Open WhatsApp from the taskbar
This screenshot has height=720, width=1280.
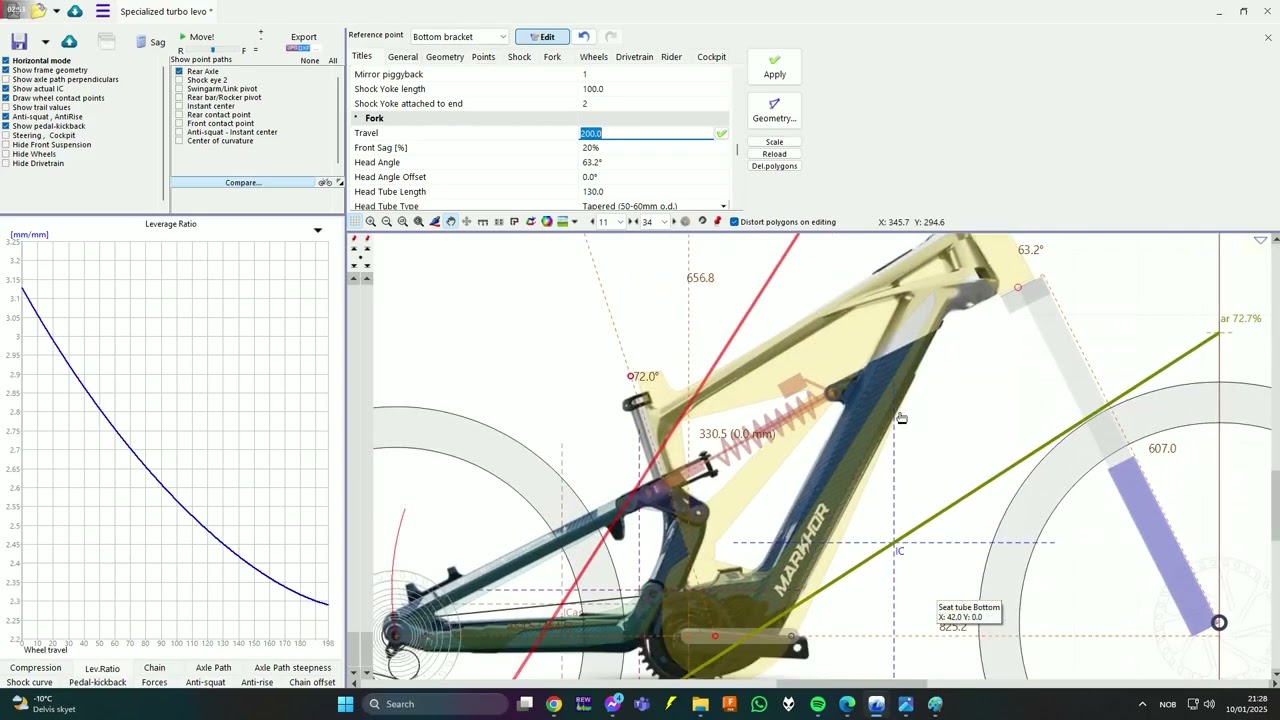pos(759,704)
